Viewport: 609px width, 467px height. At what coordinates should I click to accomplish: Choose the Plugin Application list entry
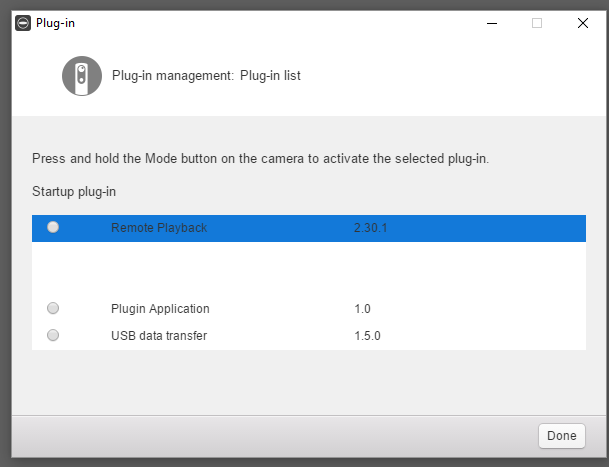pos(309,308)
